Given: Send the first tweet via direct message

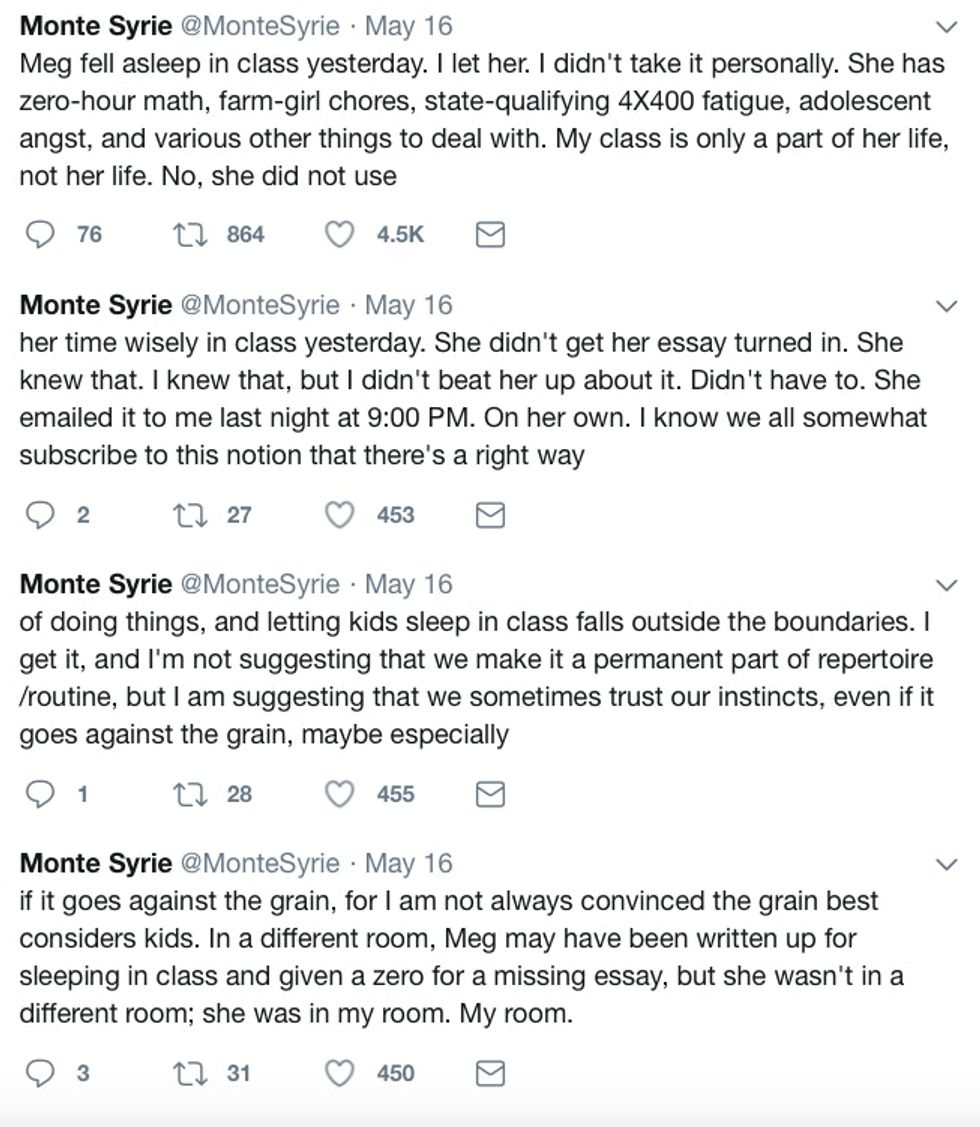Looking at the screenshot, I should (x=489, y=235).
